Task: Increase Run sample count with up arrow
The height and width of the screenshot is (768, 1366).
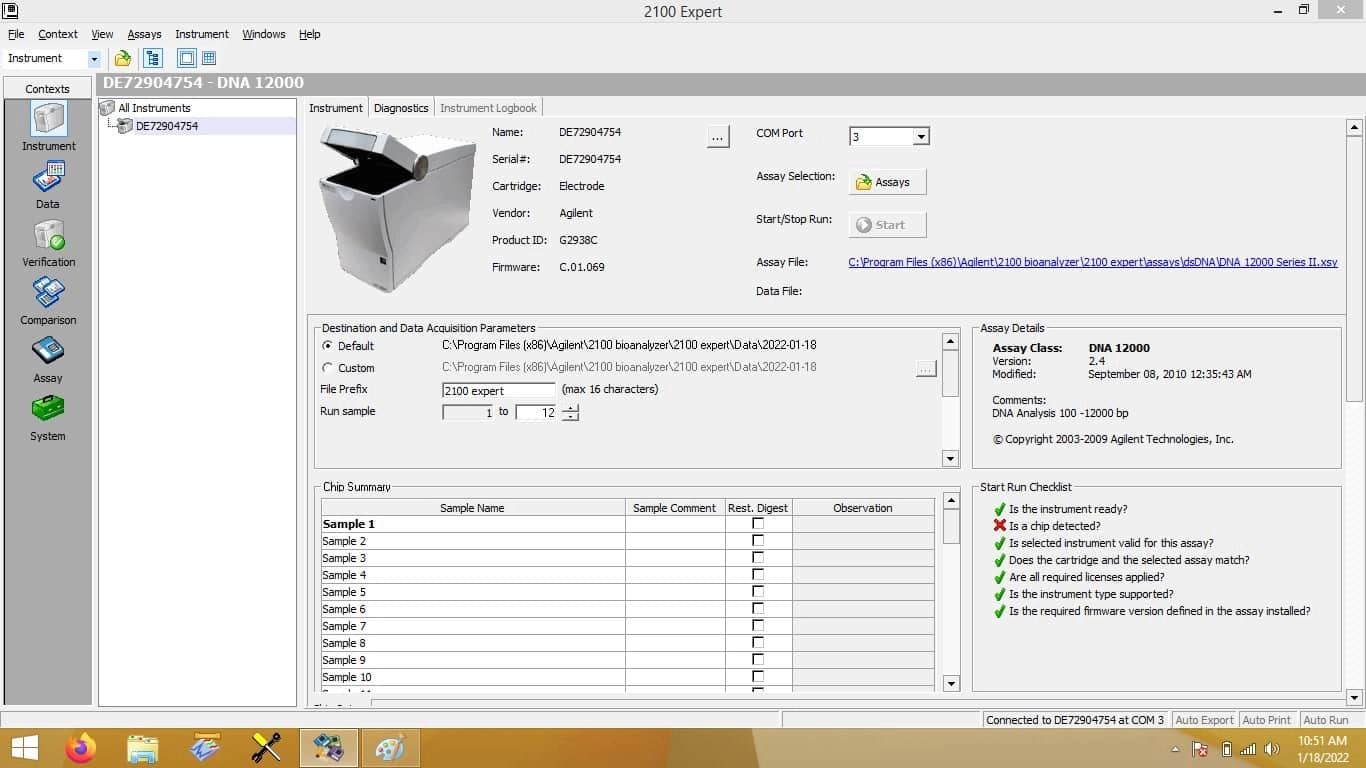Action: pos(570,408)
